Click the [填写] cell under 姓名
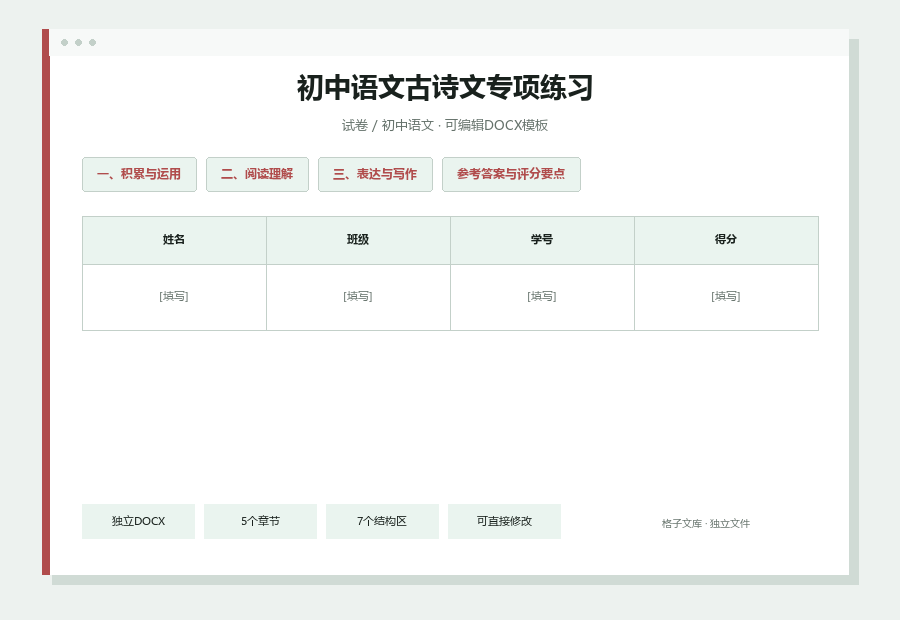900x620 pixels. (174, 297)
